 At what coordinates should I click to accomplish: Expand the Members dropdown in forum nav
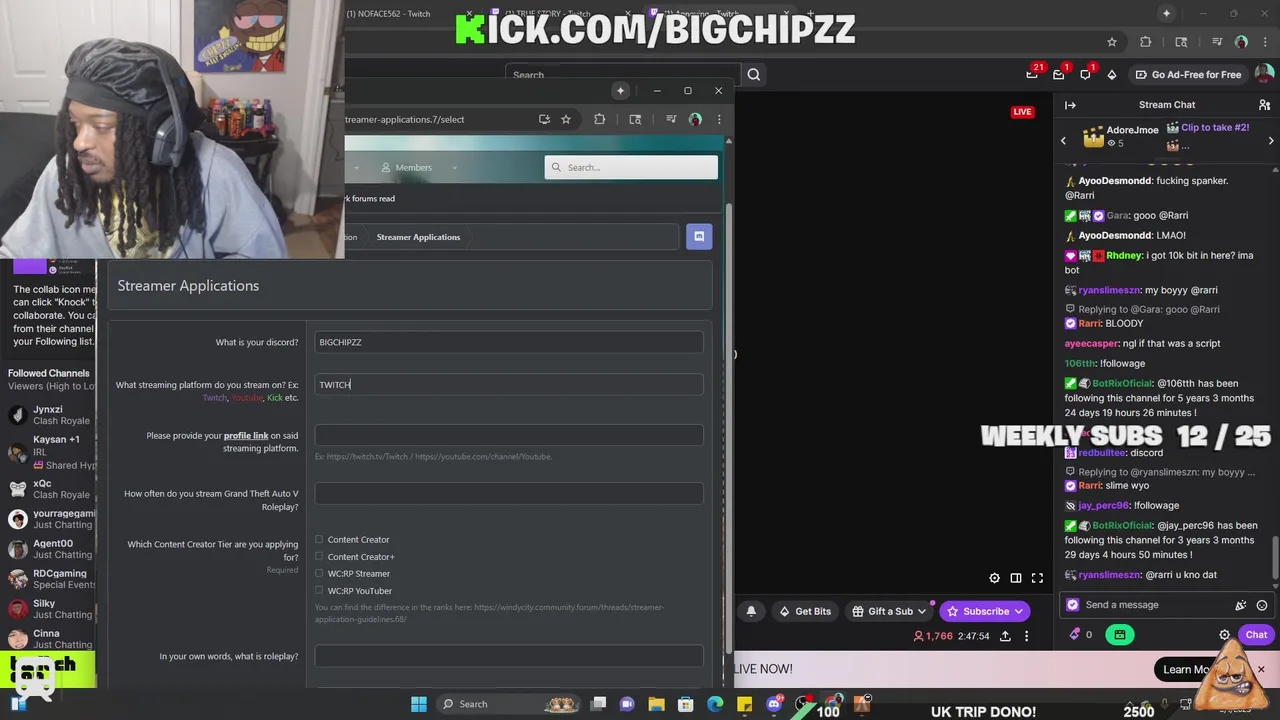[454, 168]
